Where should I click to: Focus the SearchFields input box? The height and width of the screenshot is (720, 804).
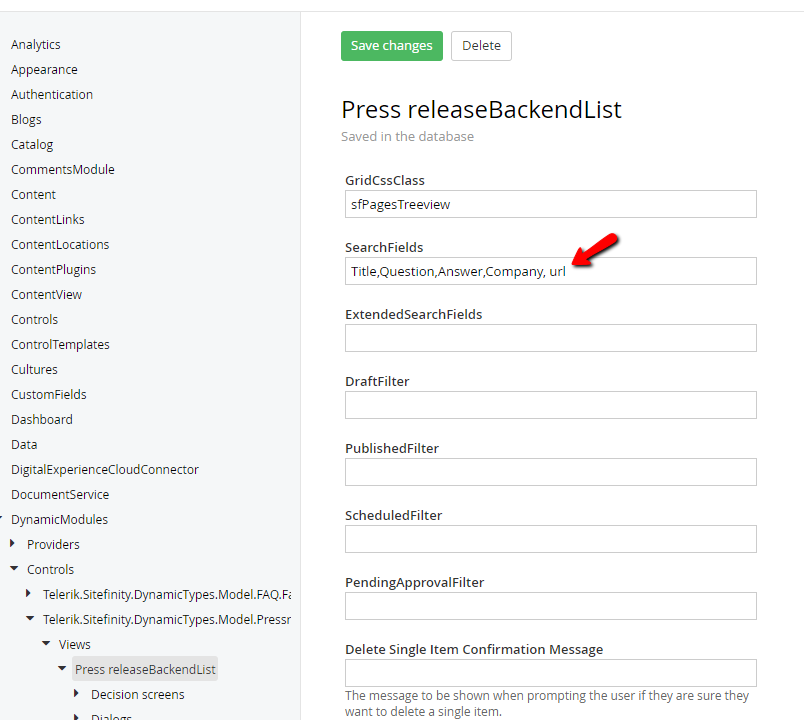[x=551, y=271]
